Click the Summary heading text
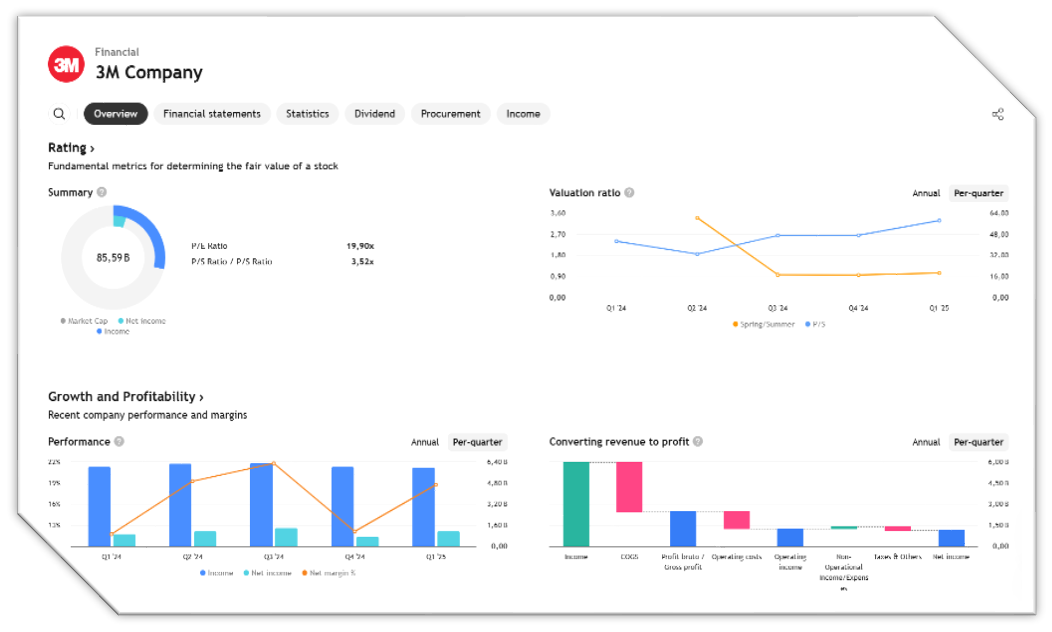Image resolution: width=1052 pixels, height=632 pixels. click(x=70, y=193)
